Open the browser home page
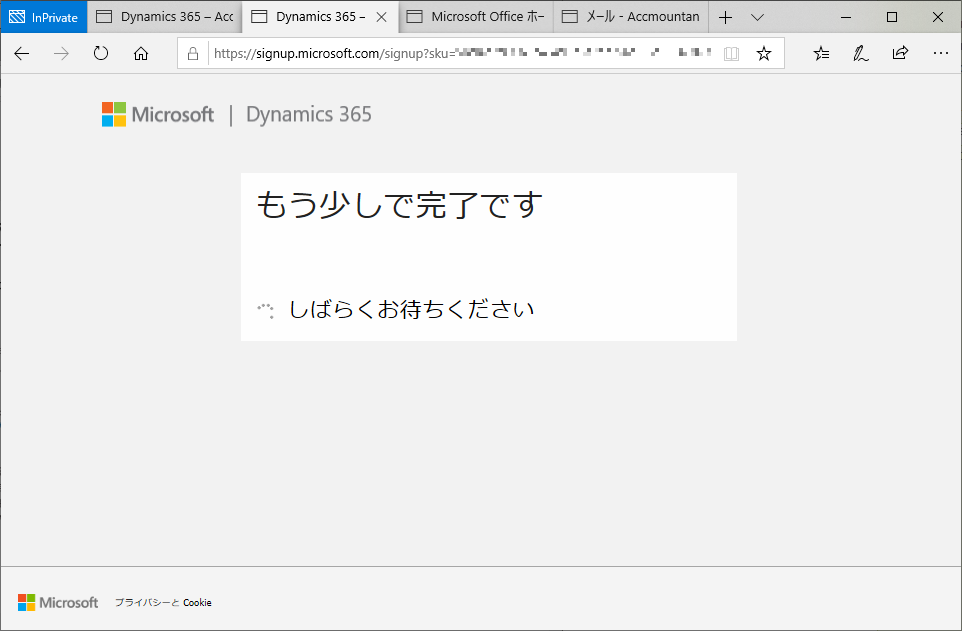962x631 pixels. coord(141,54)
